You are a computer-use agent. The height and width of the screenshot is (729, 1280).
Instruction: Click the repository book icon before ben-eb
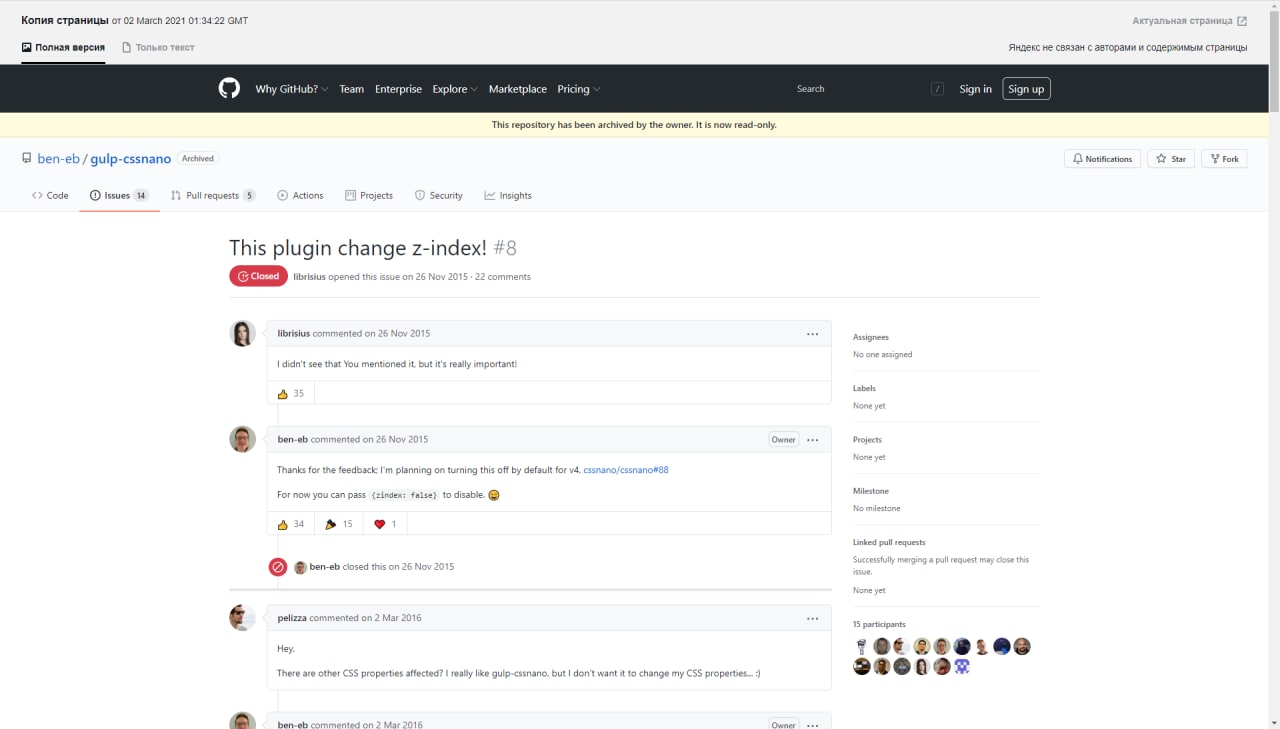(x=27, y=159)
